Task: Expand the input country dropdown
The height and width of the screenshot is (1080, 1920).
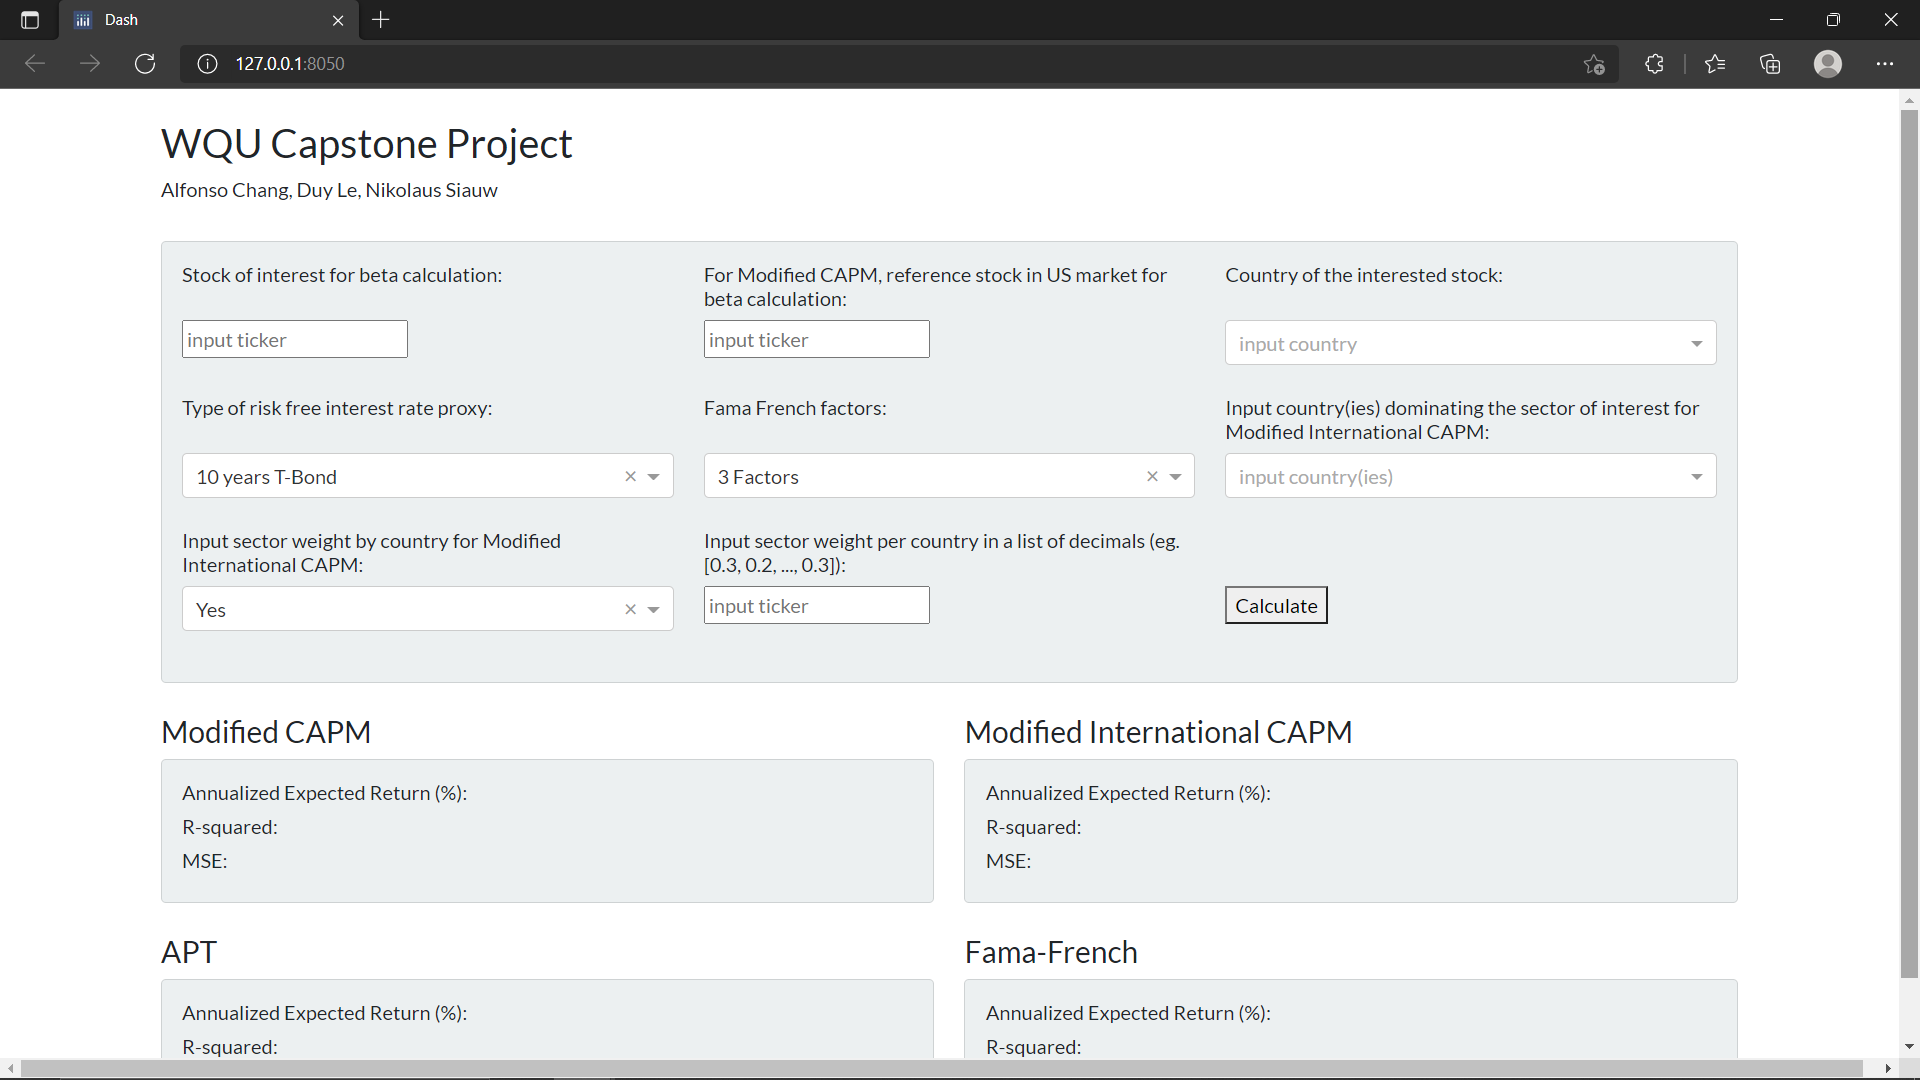Action: pos(1696,344)
